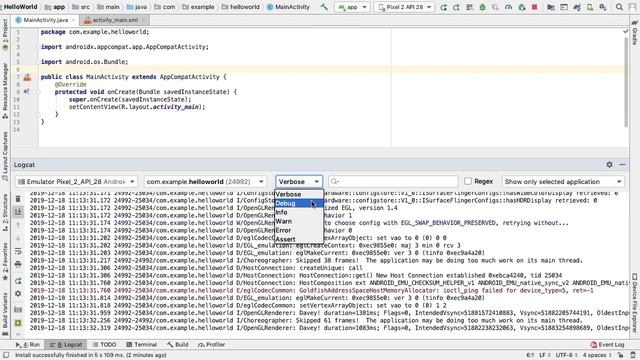640x360 pixels.
Task: Click into the Logcat search field
Action: tap(393, 182)
